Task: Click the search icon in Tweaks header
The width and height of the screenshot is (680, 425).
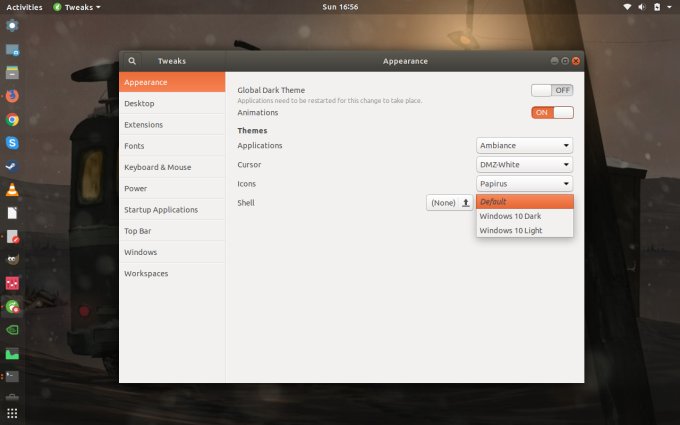Action: point(132,61)
